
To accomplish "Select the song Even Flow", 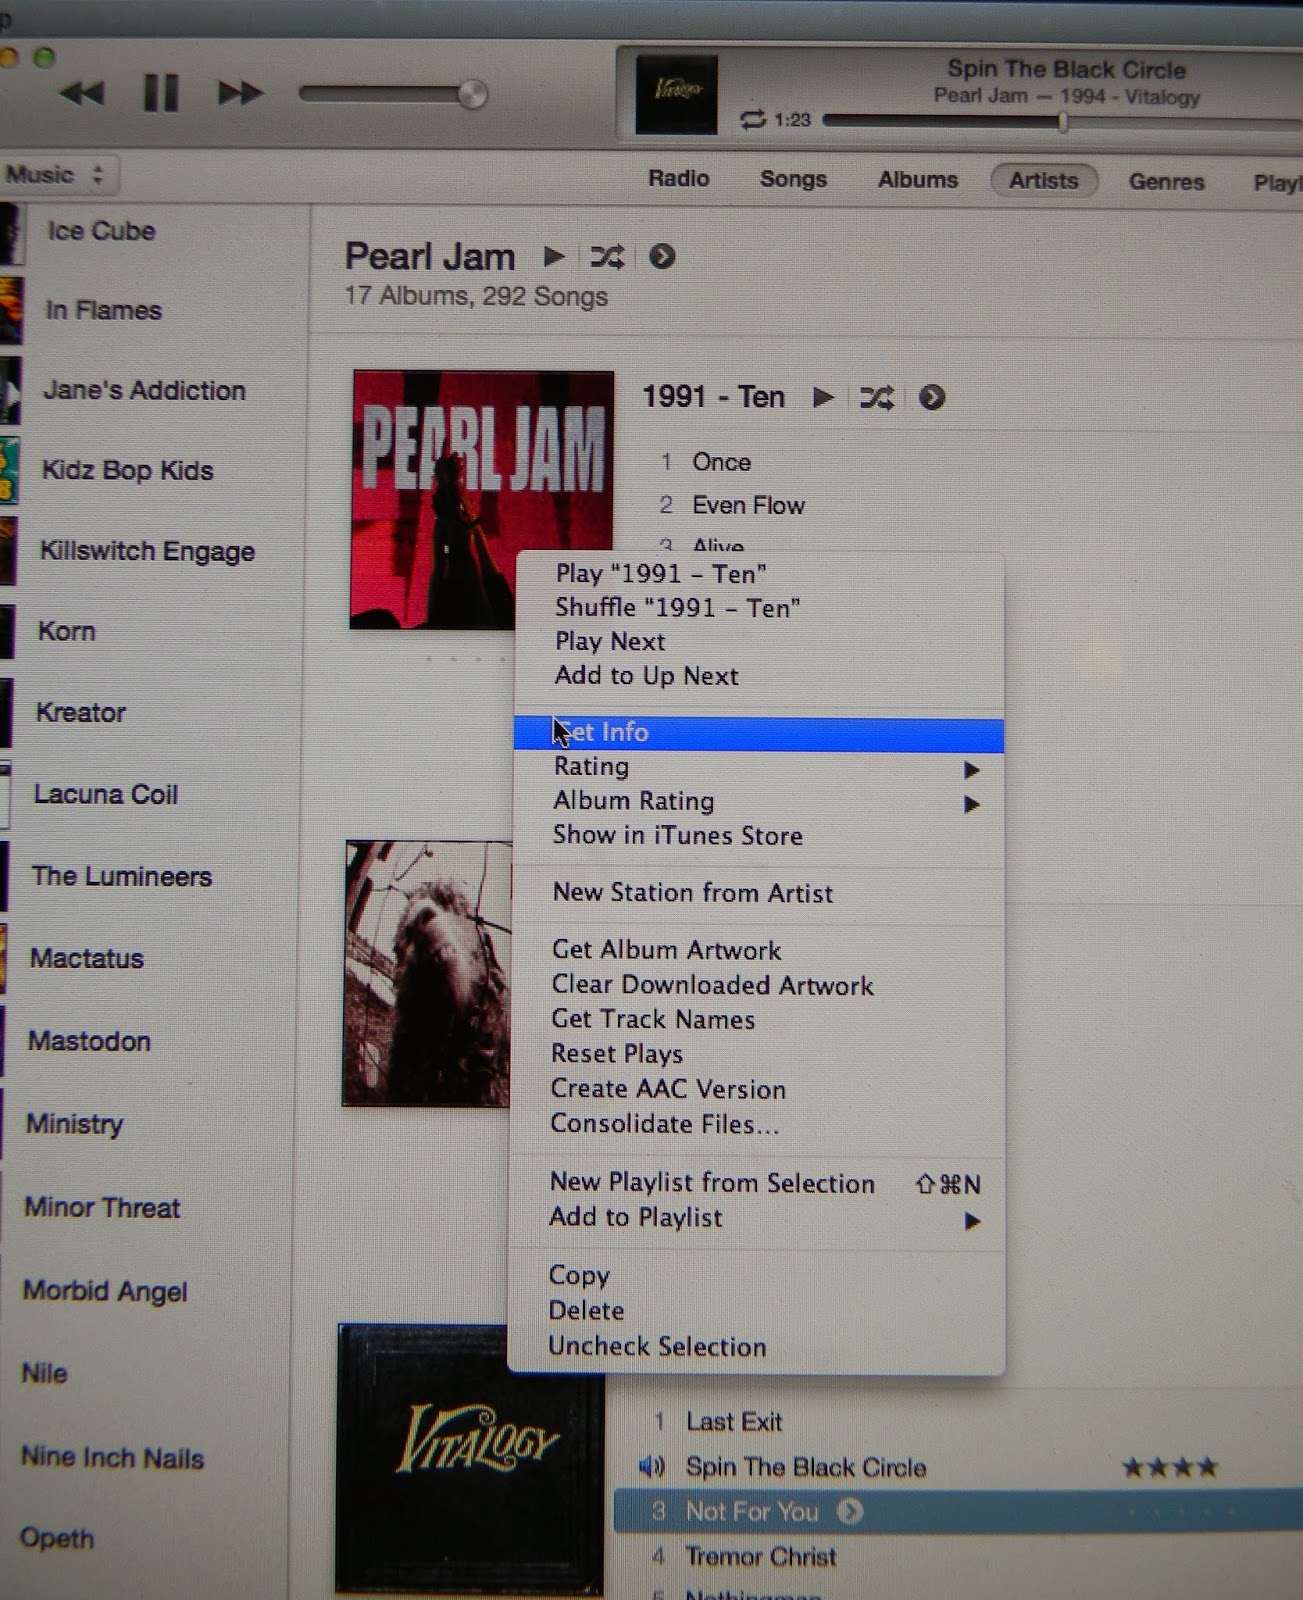I will click(x=748, y=505).
